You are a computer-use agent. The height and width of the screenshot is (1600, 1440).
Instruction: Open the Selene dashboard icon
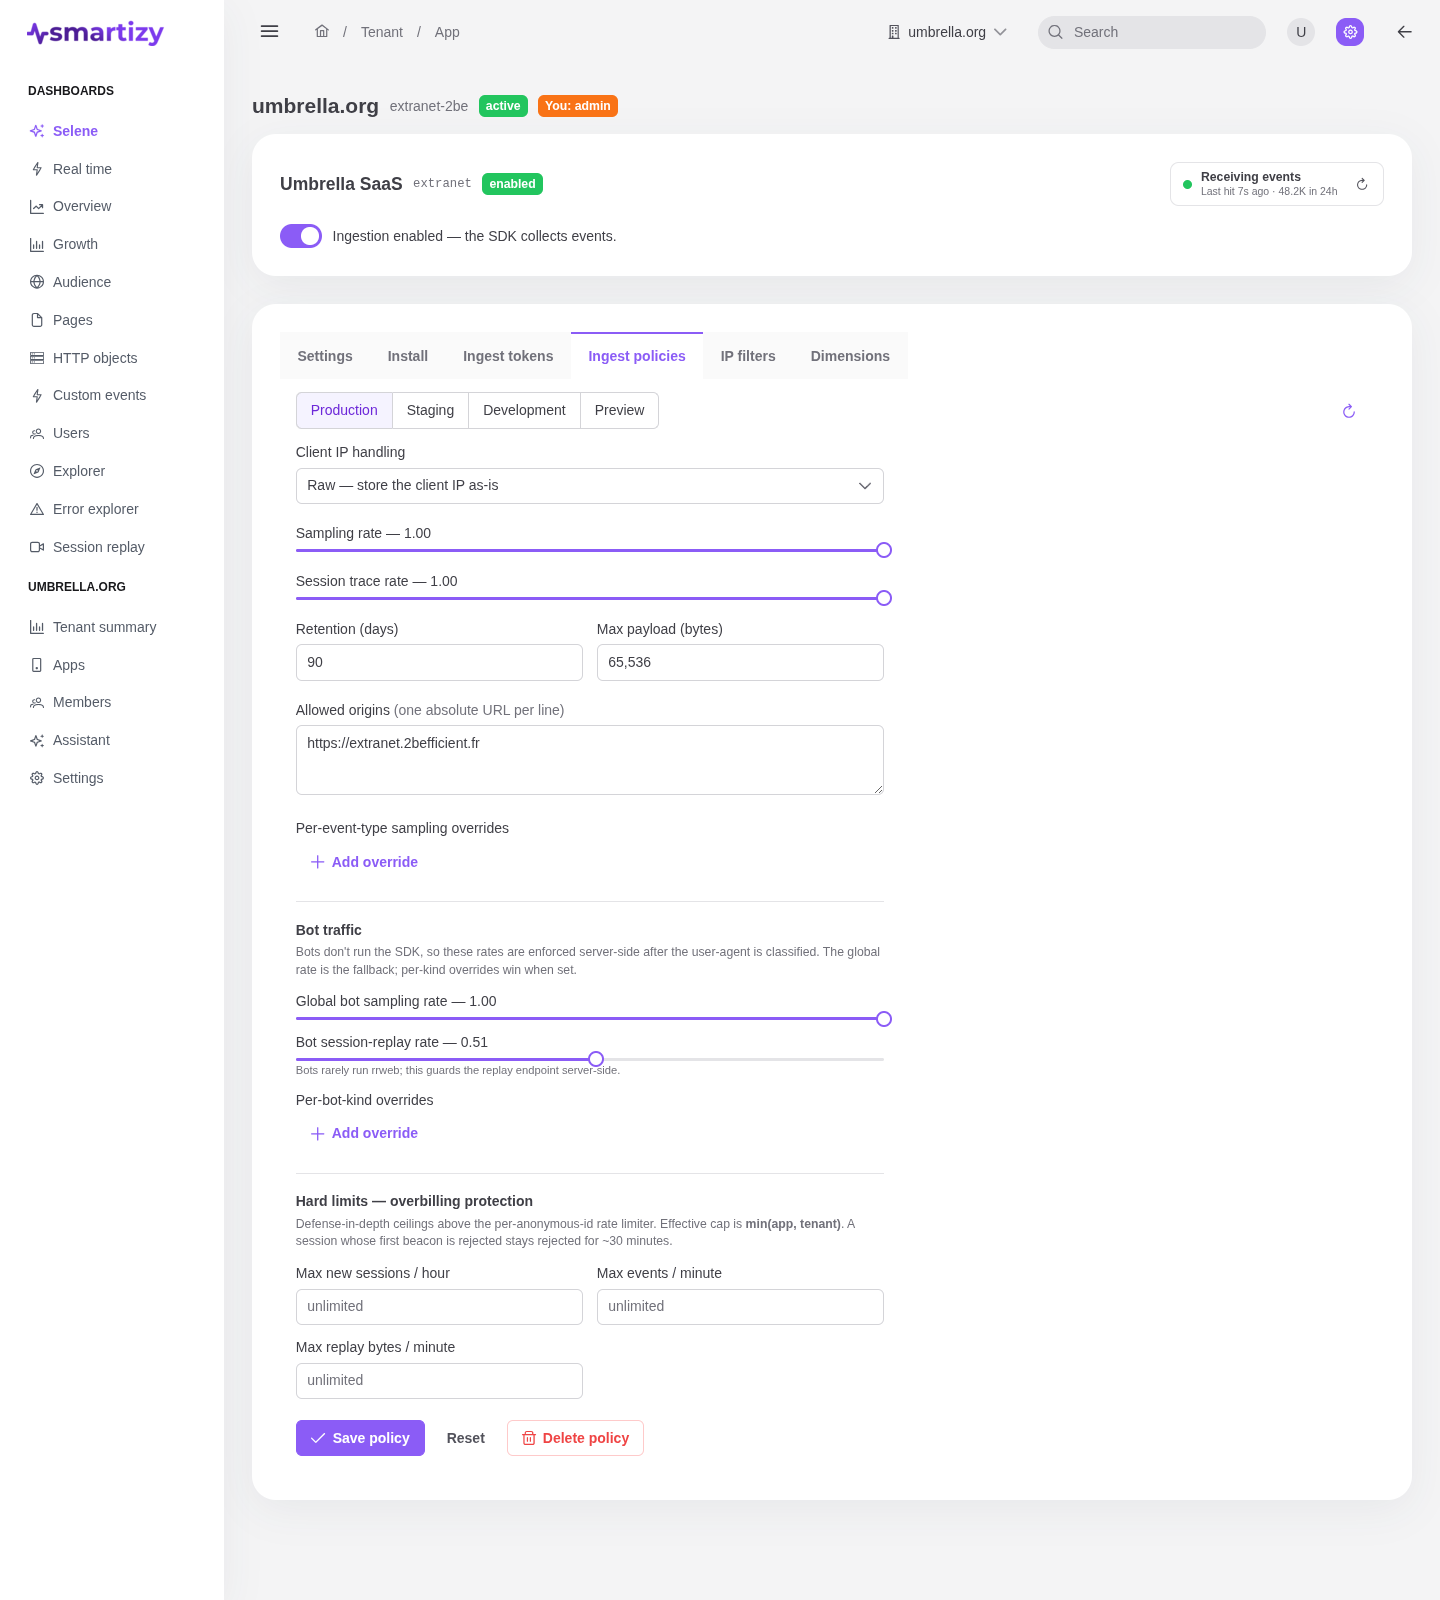coord(37,131)
